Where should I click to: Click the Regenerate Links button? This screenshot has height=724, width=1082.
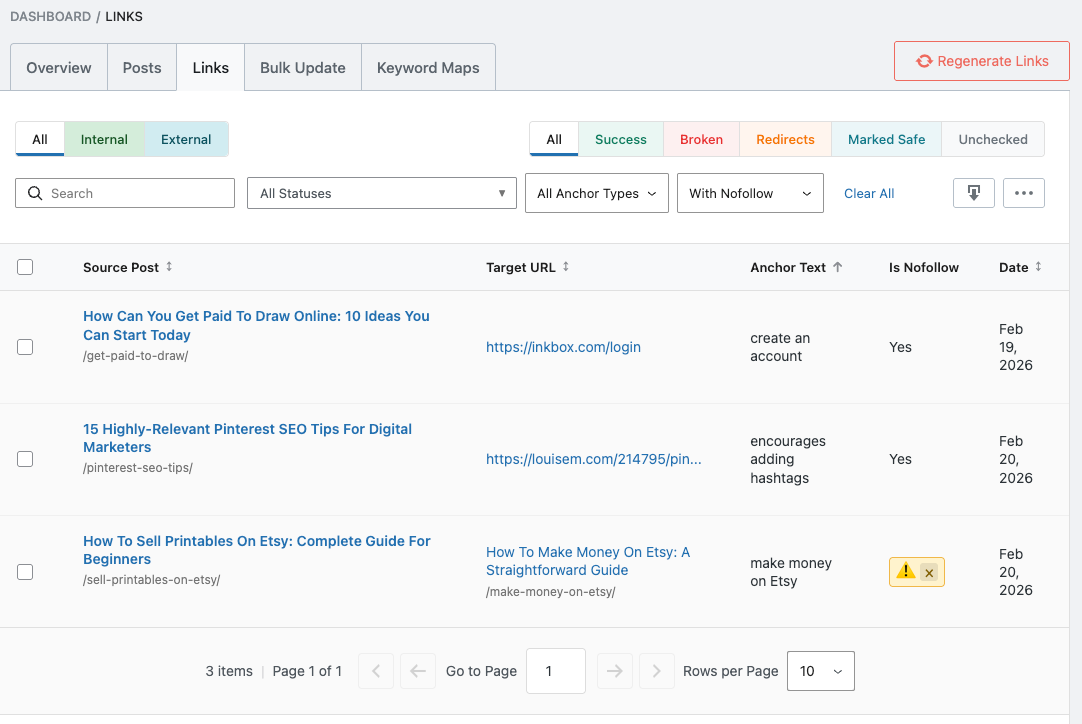click(x=981, y=61)
